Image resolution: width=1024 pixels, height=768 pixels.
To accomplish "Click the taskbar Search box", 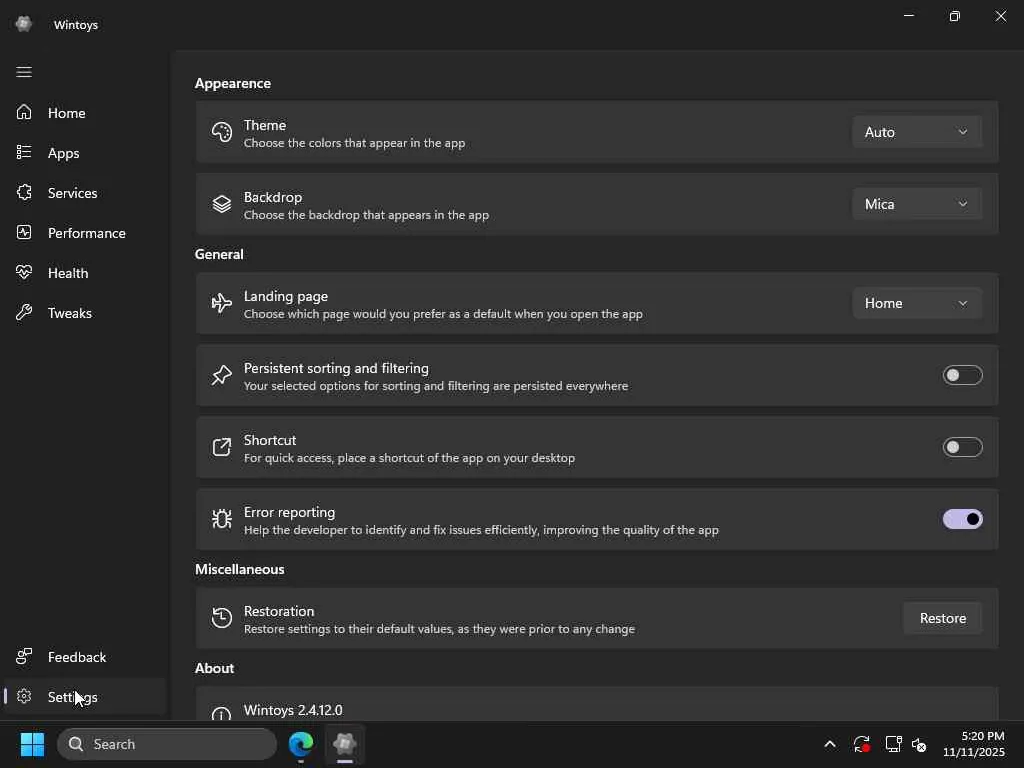I will click(167, 744).
